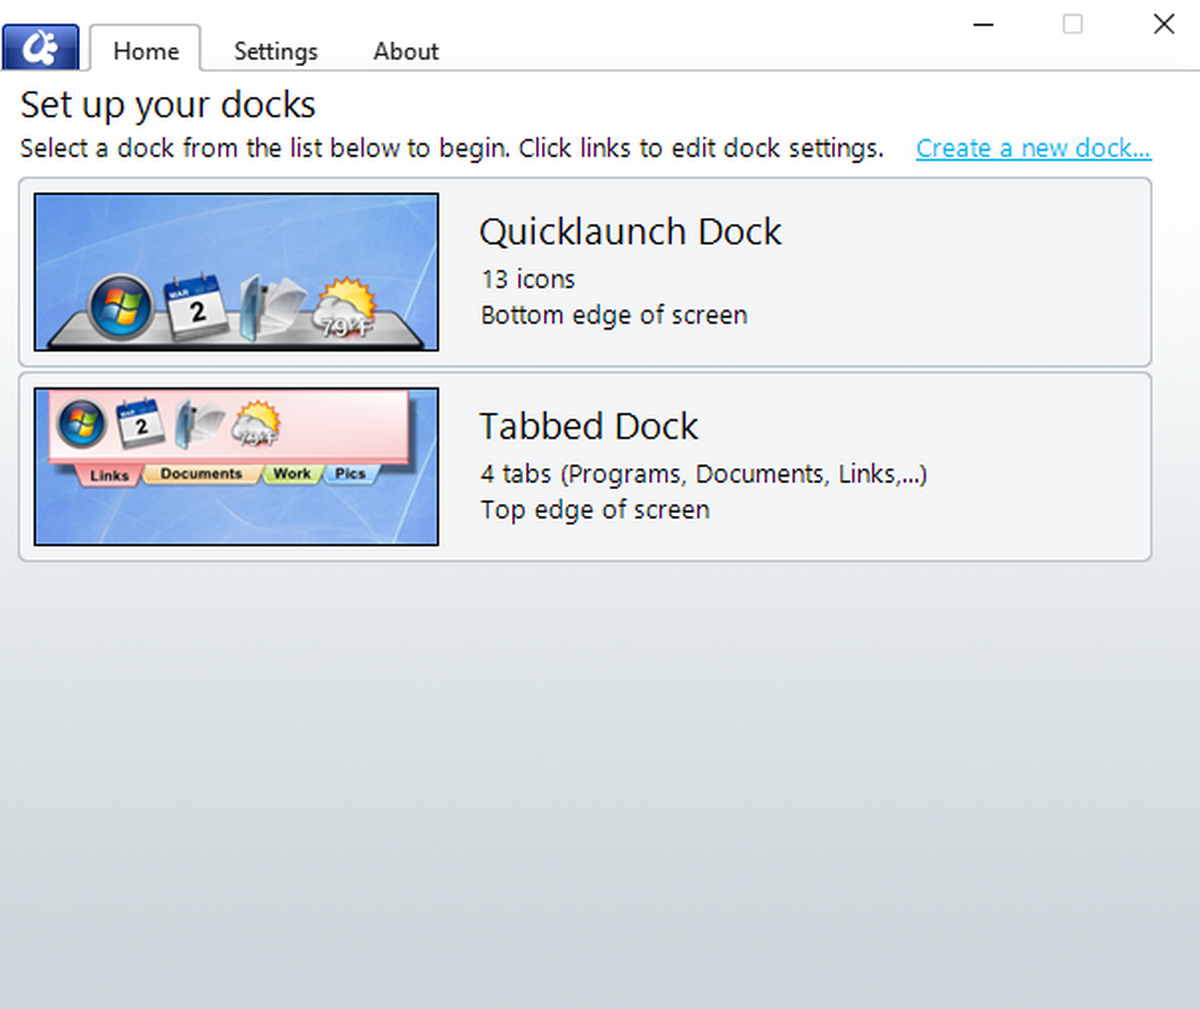Click the Windows icon in Tabbed Dock preview

pos(81,423)
